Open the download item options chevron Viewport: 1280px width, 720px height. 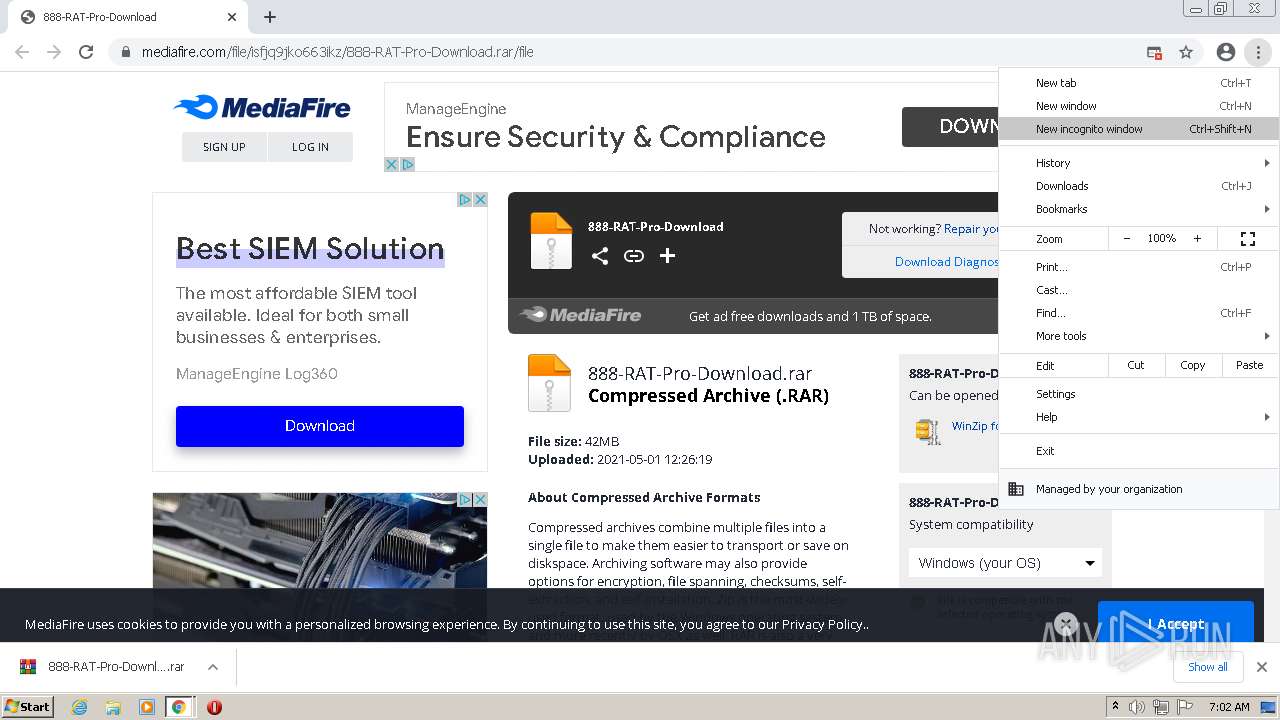213,667
